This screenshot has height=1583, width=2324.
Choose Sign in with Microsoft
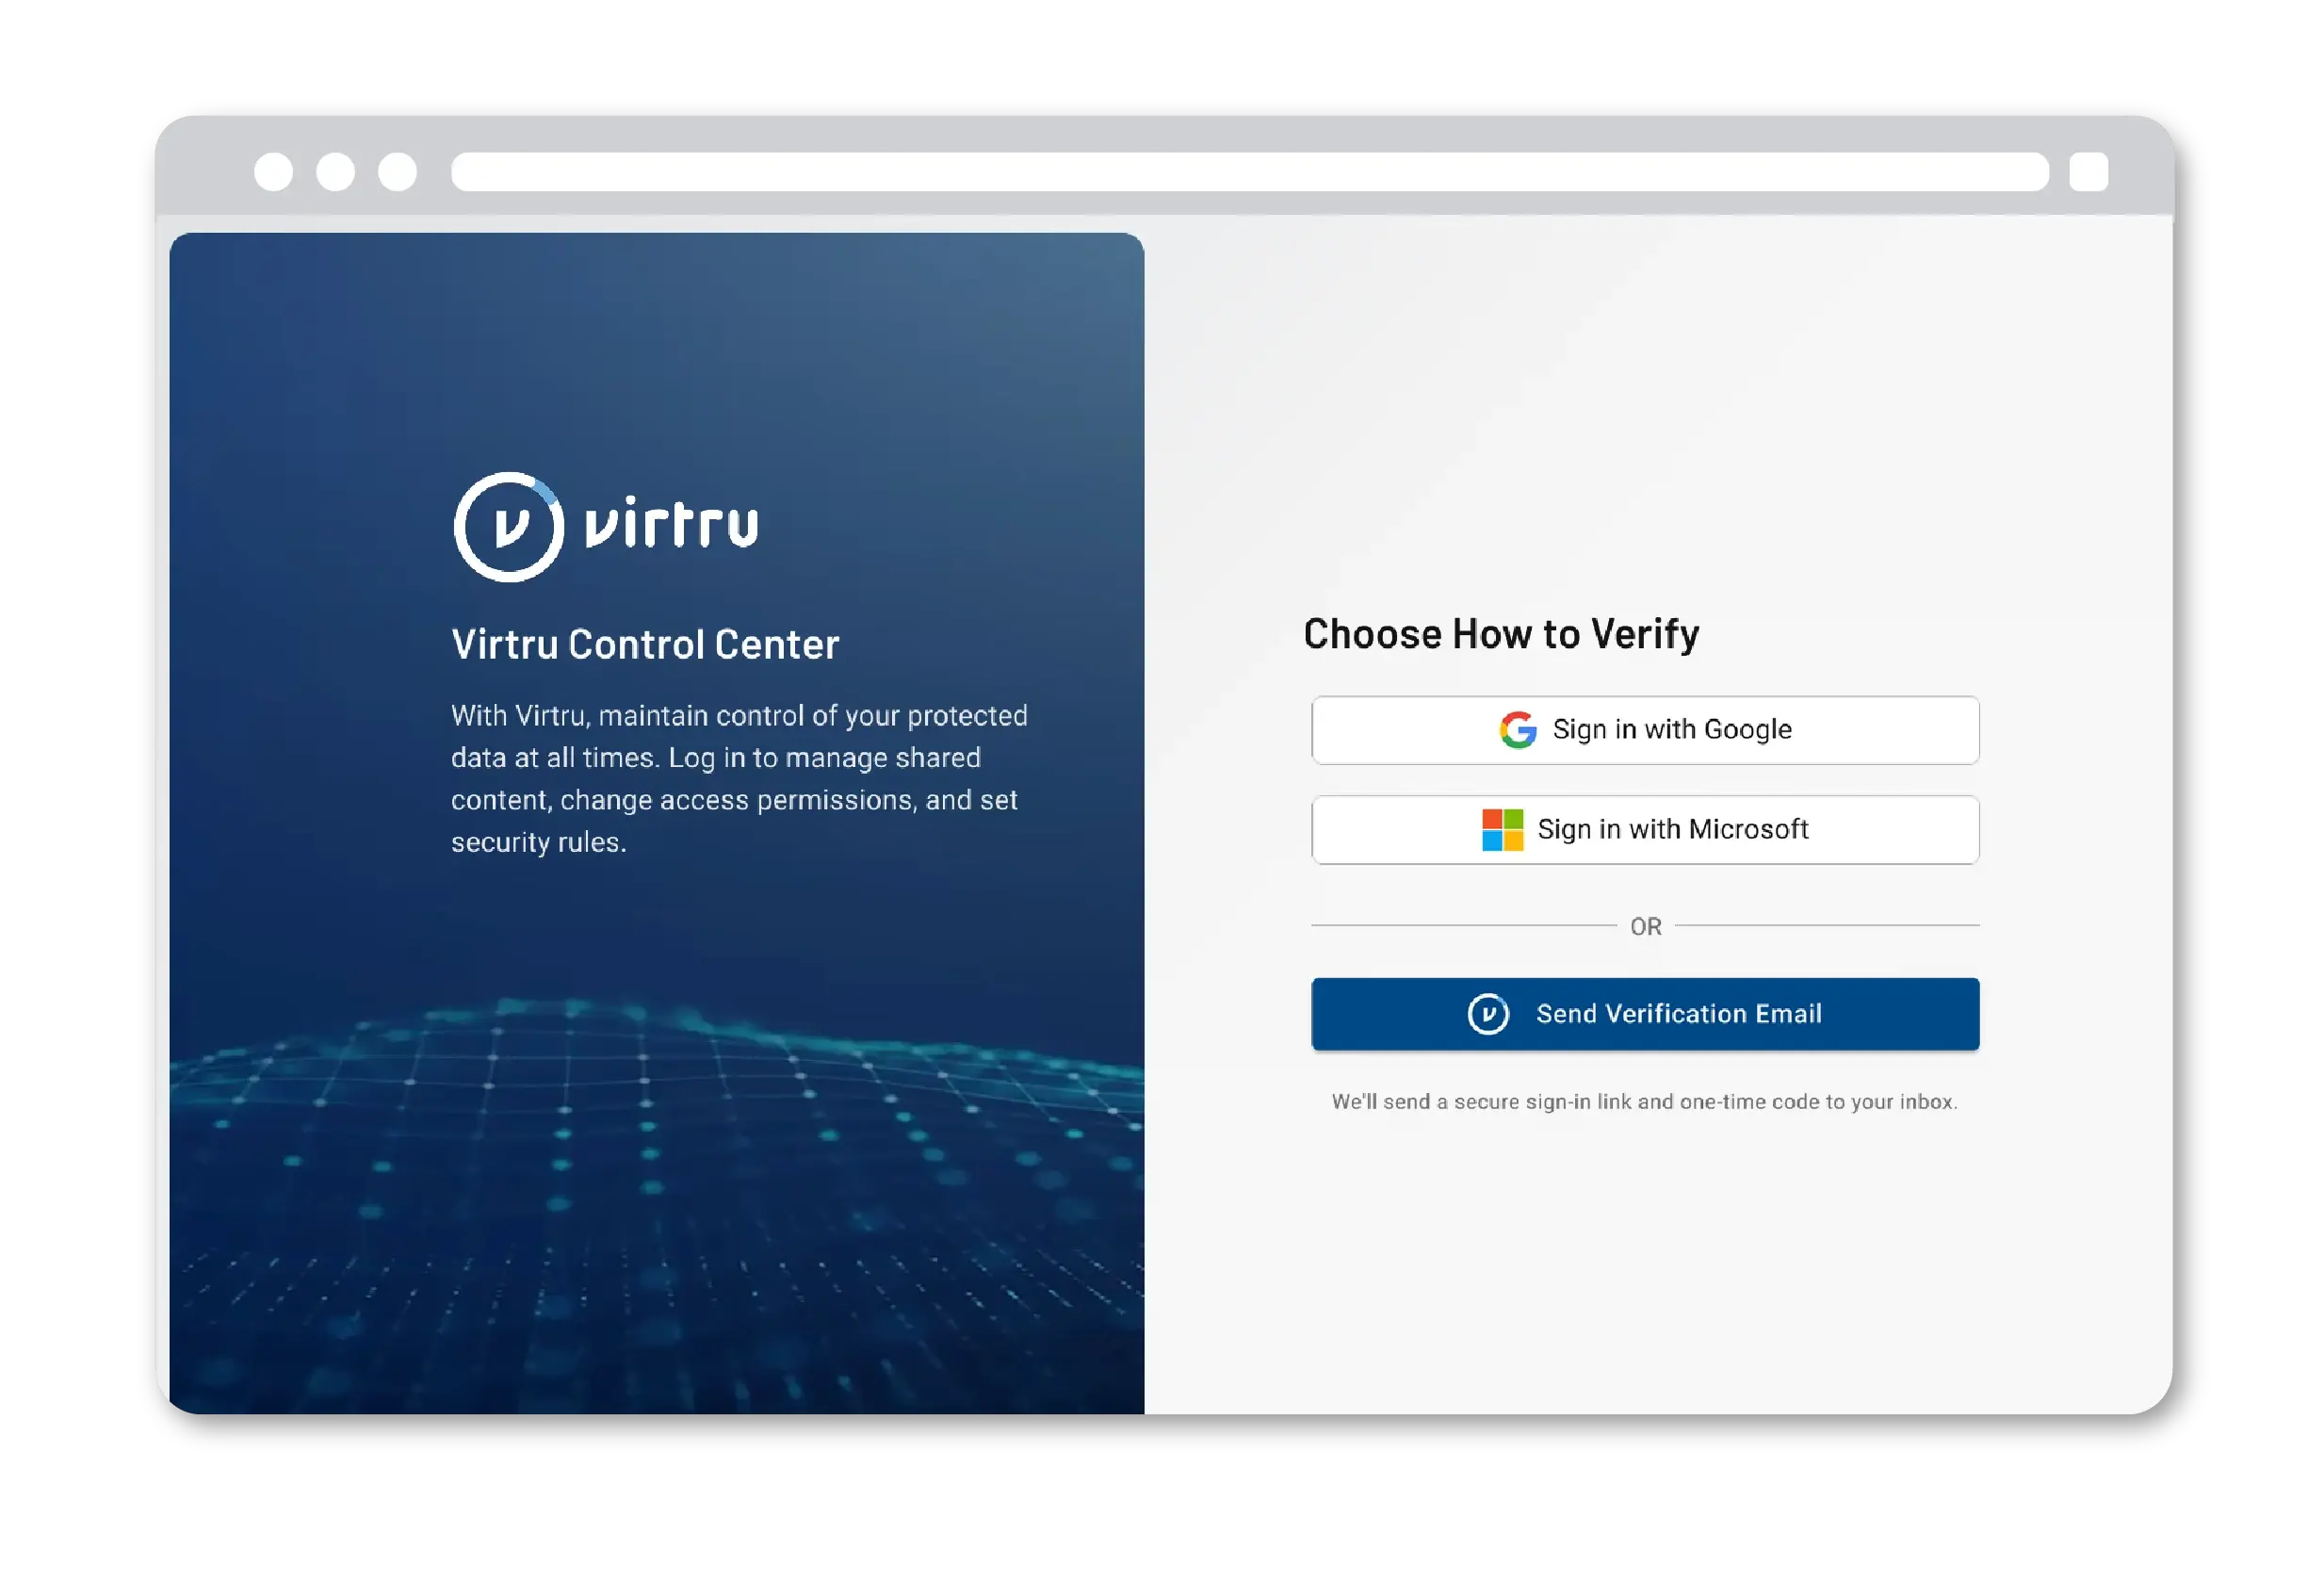point(1645,829)
